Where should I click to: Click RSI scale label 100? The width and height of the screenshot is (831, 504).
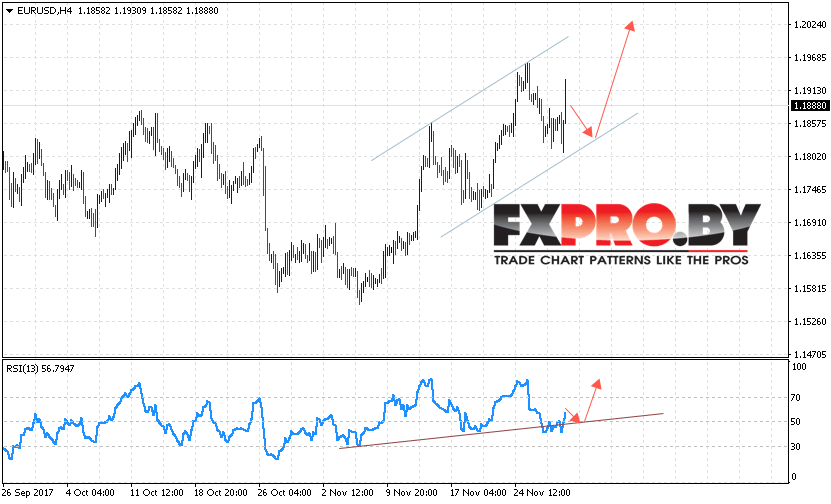[x=799, y=367]
